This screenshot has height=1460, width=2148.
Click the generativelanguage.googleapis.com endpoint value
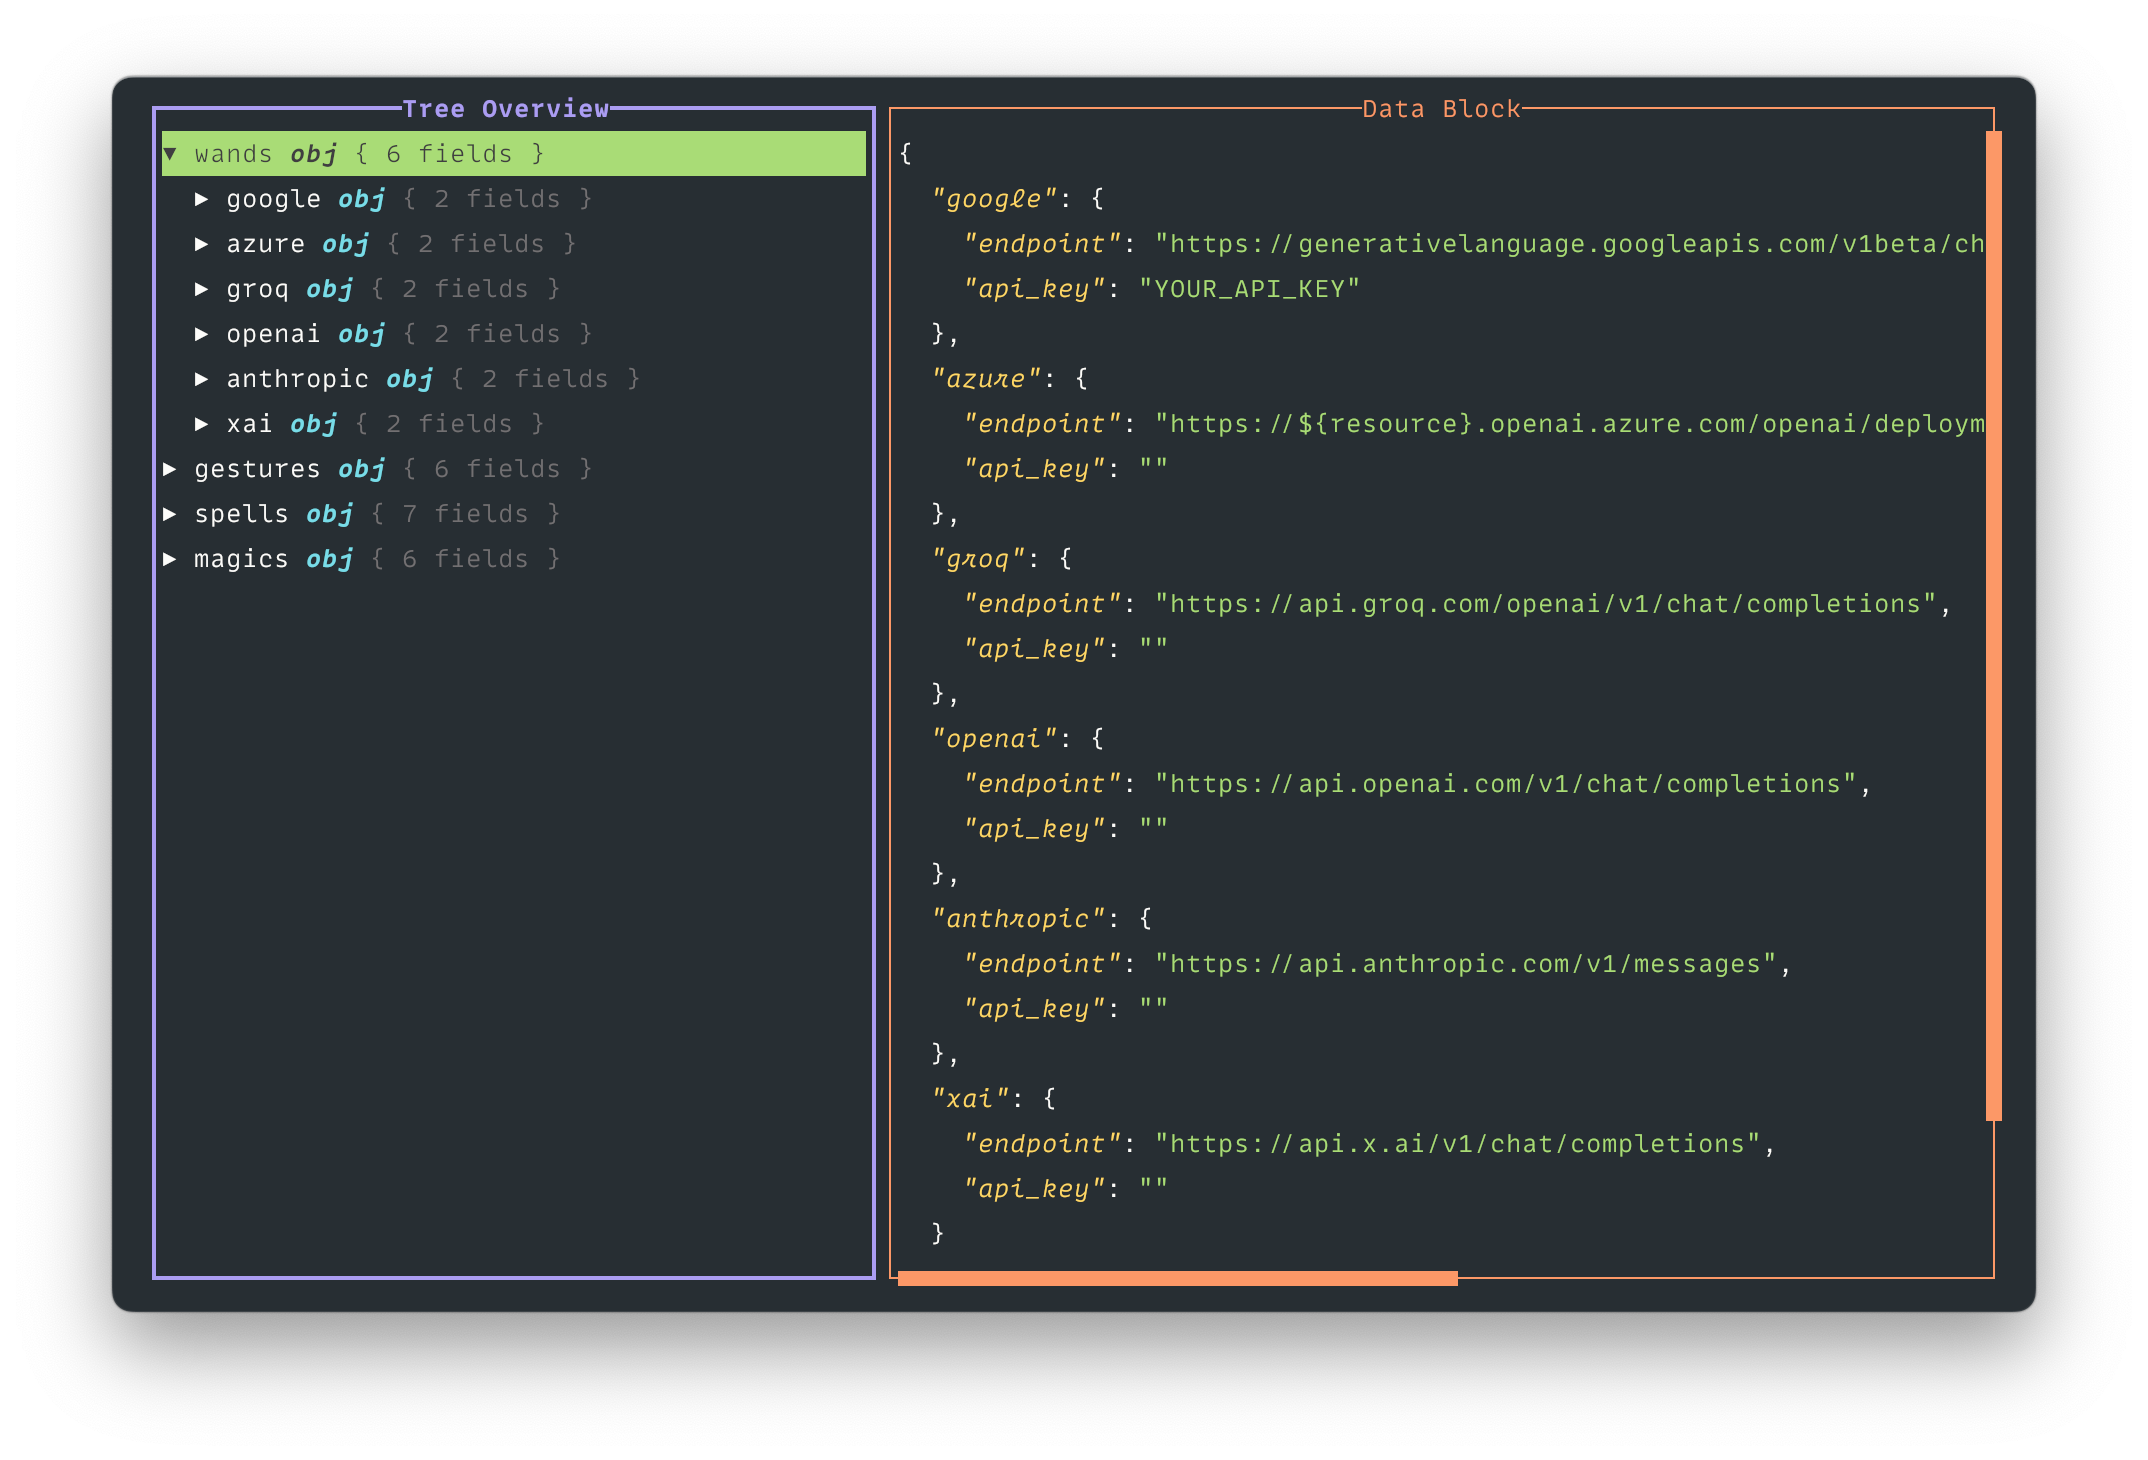1570,244
